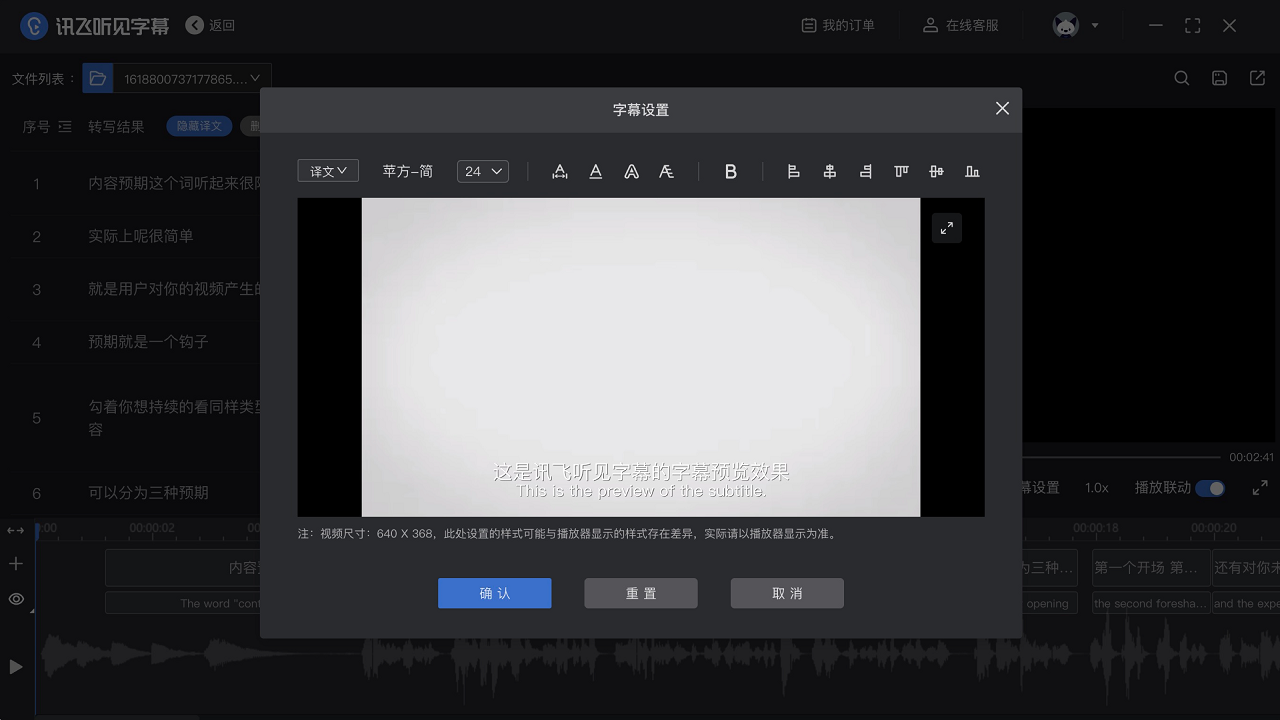Image resolution: width=1280 pixels, height=720 pixels.
Task: Open the font color setting icon
Action: point(595,171)
